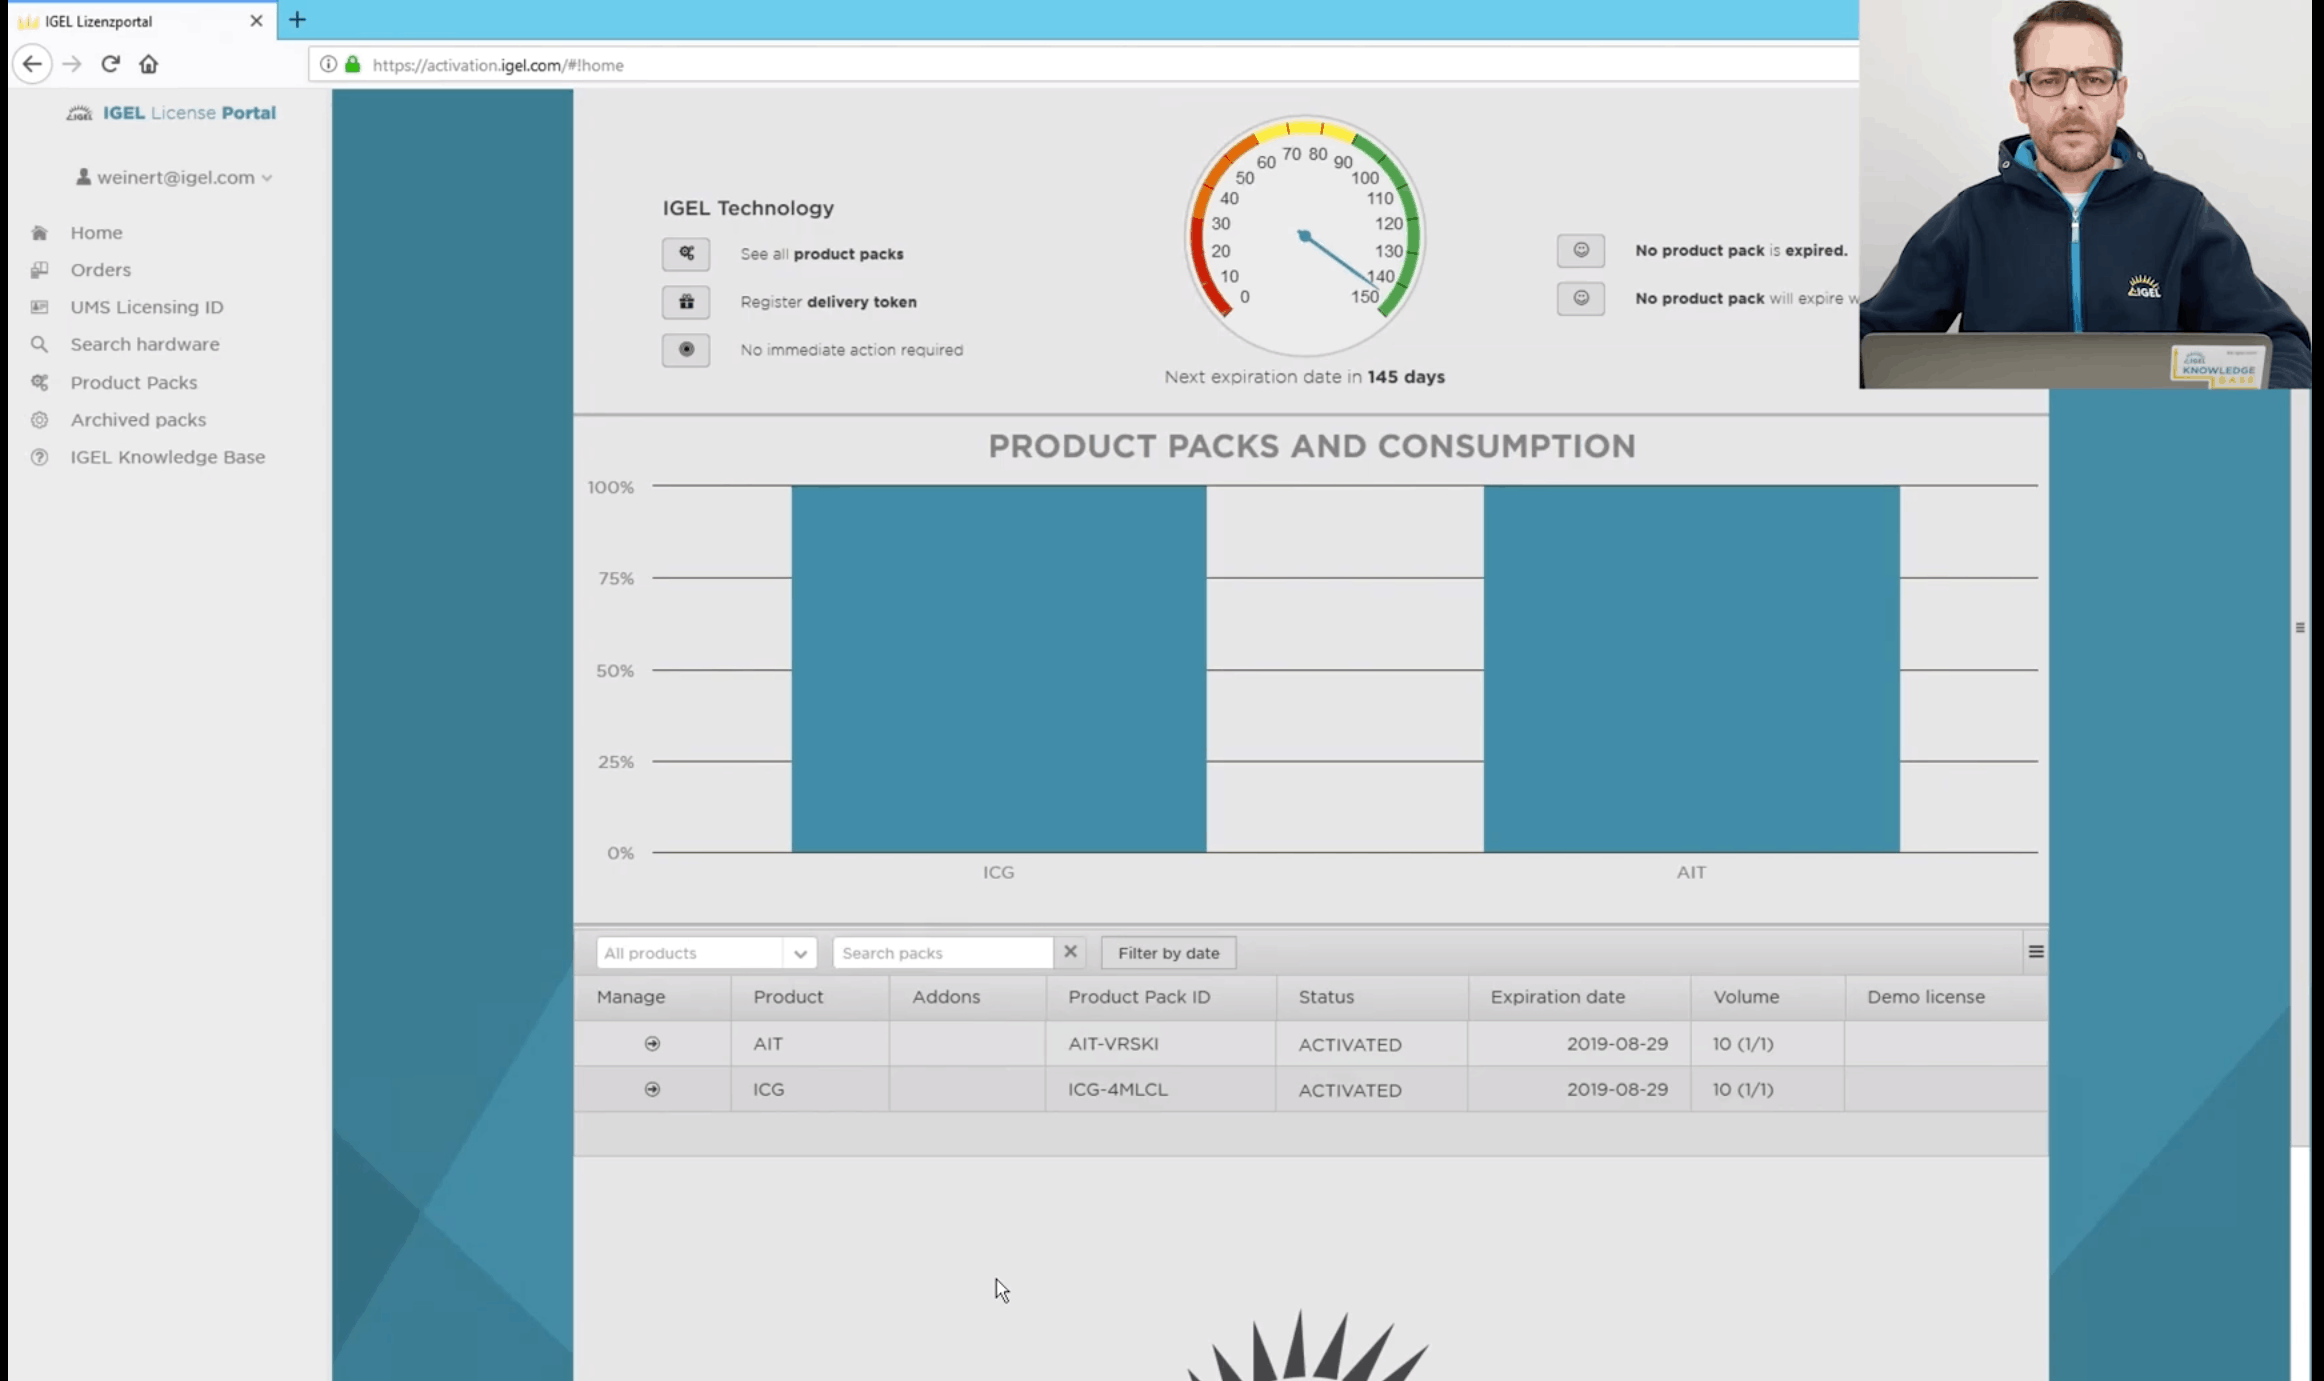Go forward with the browser forward arrow
This screenshot has width=2324, height=1381.
[x=71, y=64]
